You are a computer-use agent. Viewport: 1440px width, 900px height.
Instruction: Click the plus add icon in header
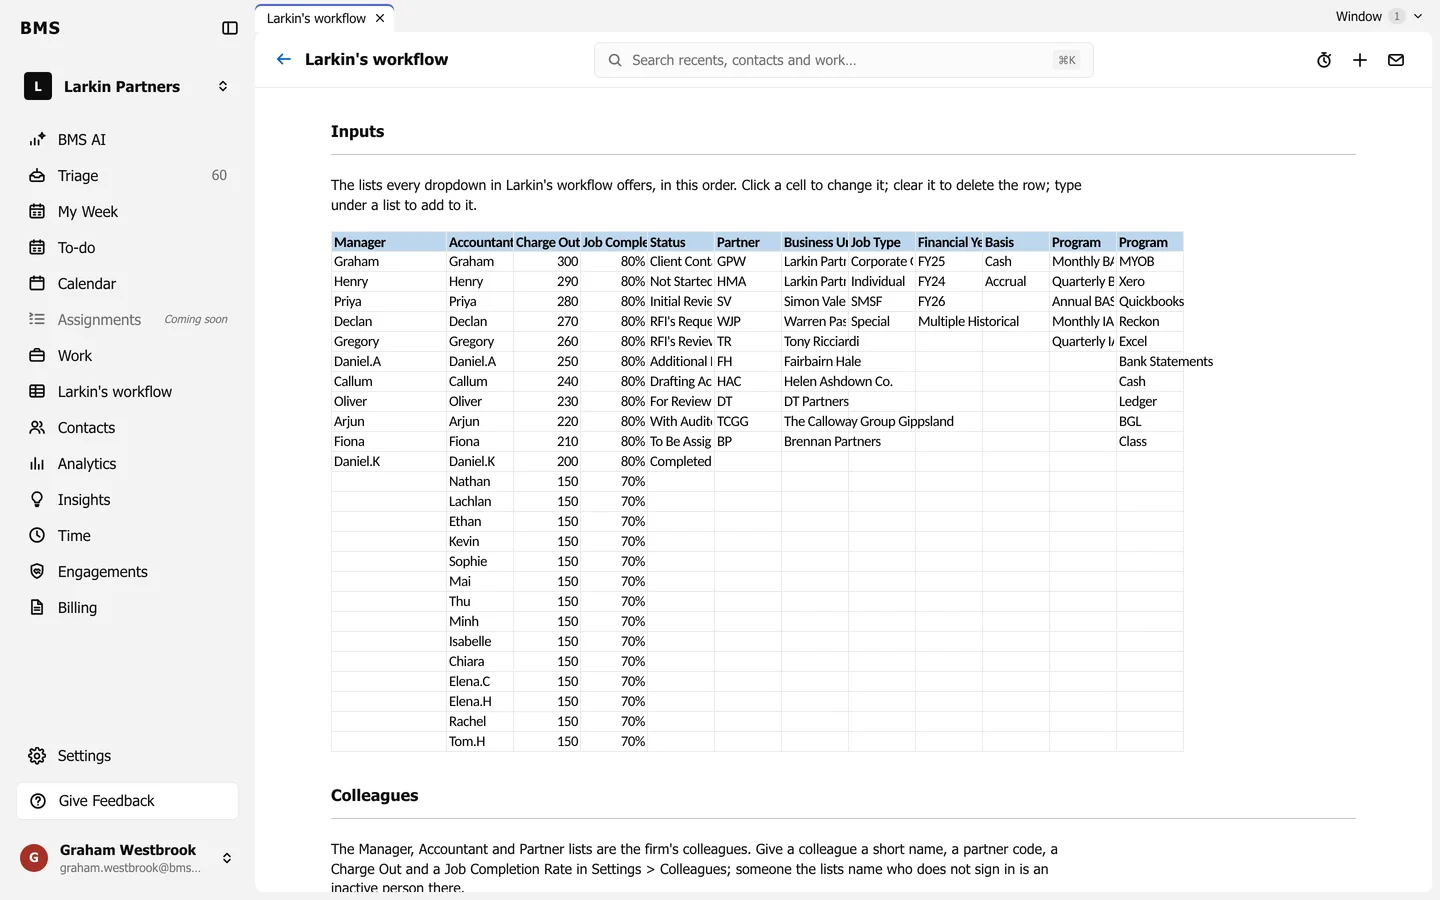point(1360,60)
